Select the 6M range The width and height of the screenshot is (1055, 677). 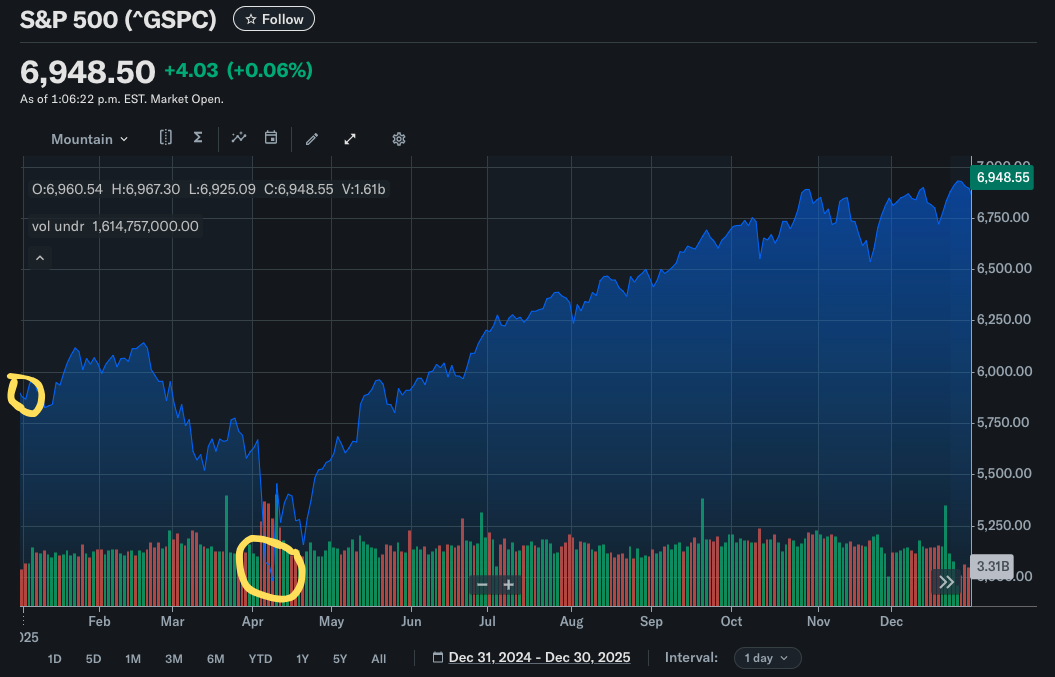tap(215, 659)
